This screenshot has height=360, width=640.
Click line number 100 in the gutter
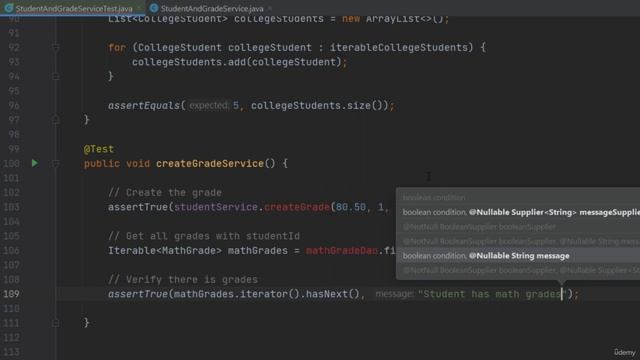coord(11,163)
